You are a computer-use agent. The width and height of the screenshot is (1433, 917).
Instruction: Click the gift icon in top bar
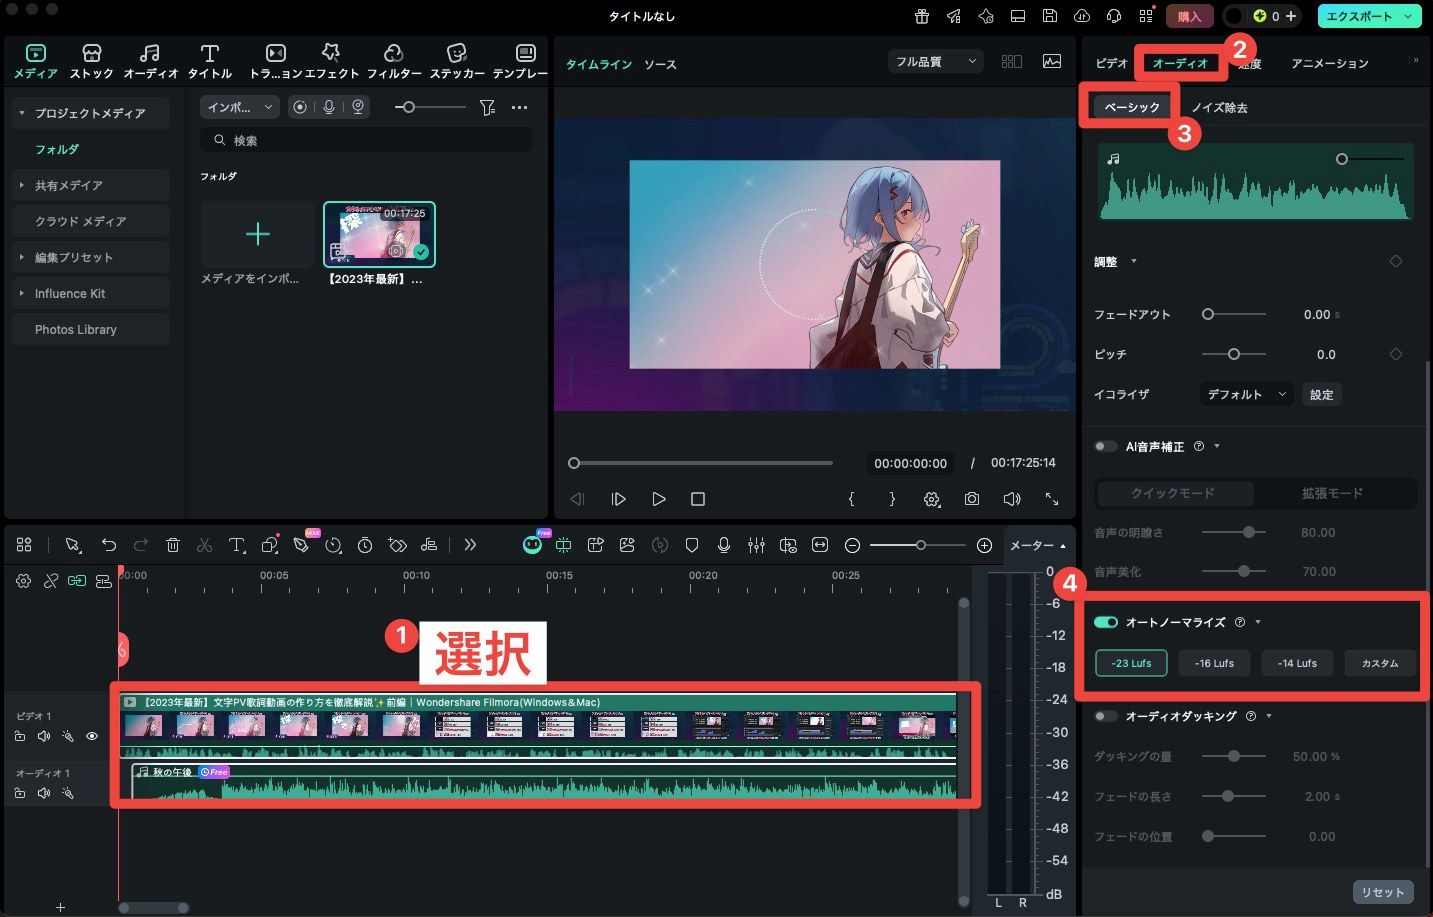tap(922, 16)
